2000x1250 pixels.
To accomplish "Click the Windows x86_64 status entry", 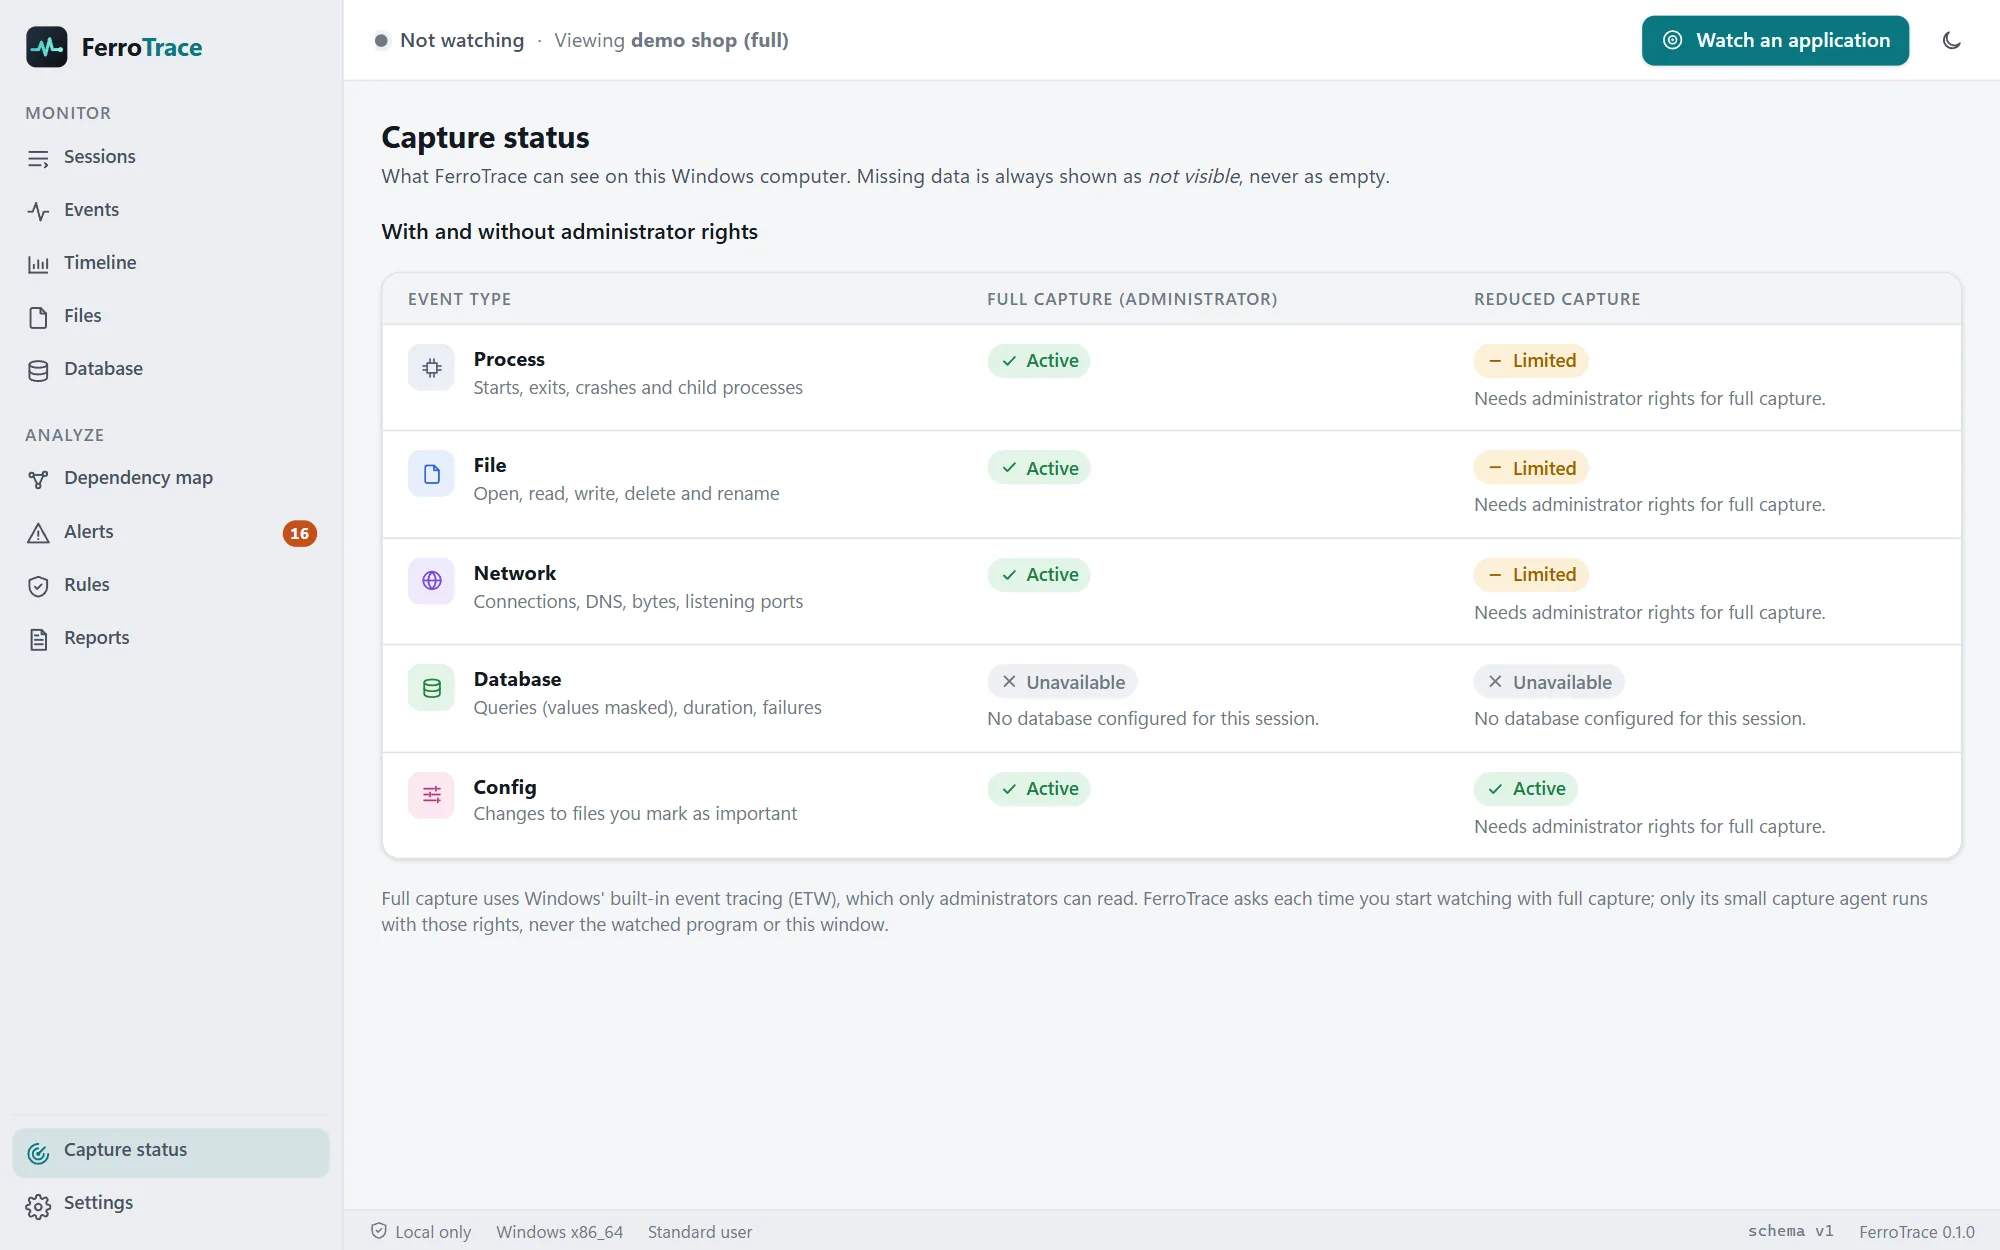I will [x=559, y=1232].
